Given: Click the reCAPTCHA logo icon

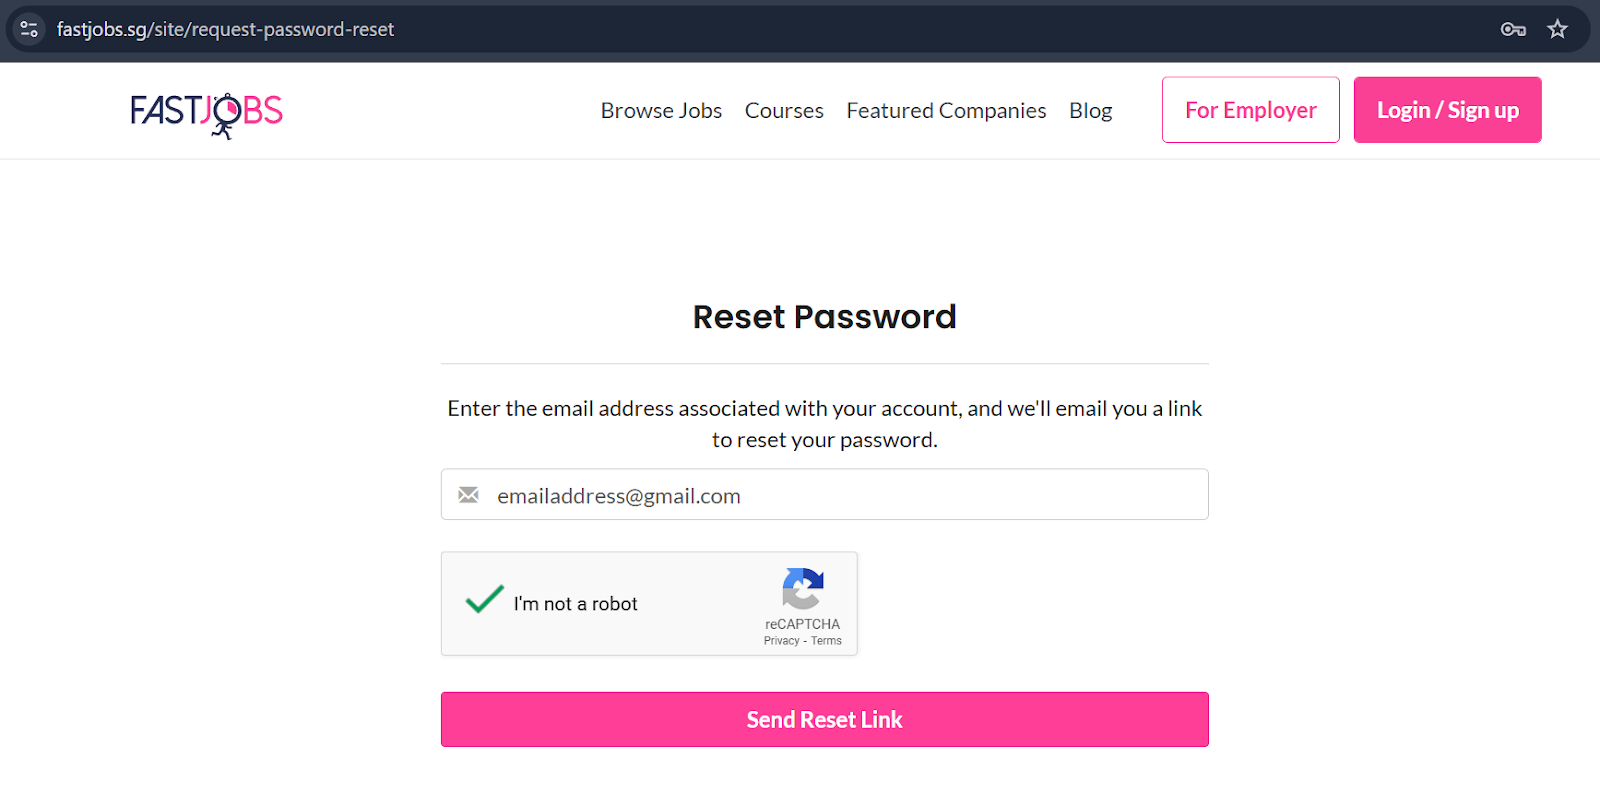Looking at the screenshot, I should click(x=802, y=588).
